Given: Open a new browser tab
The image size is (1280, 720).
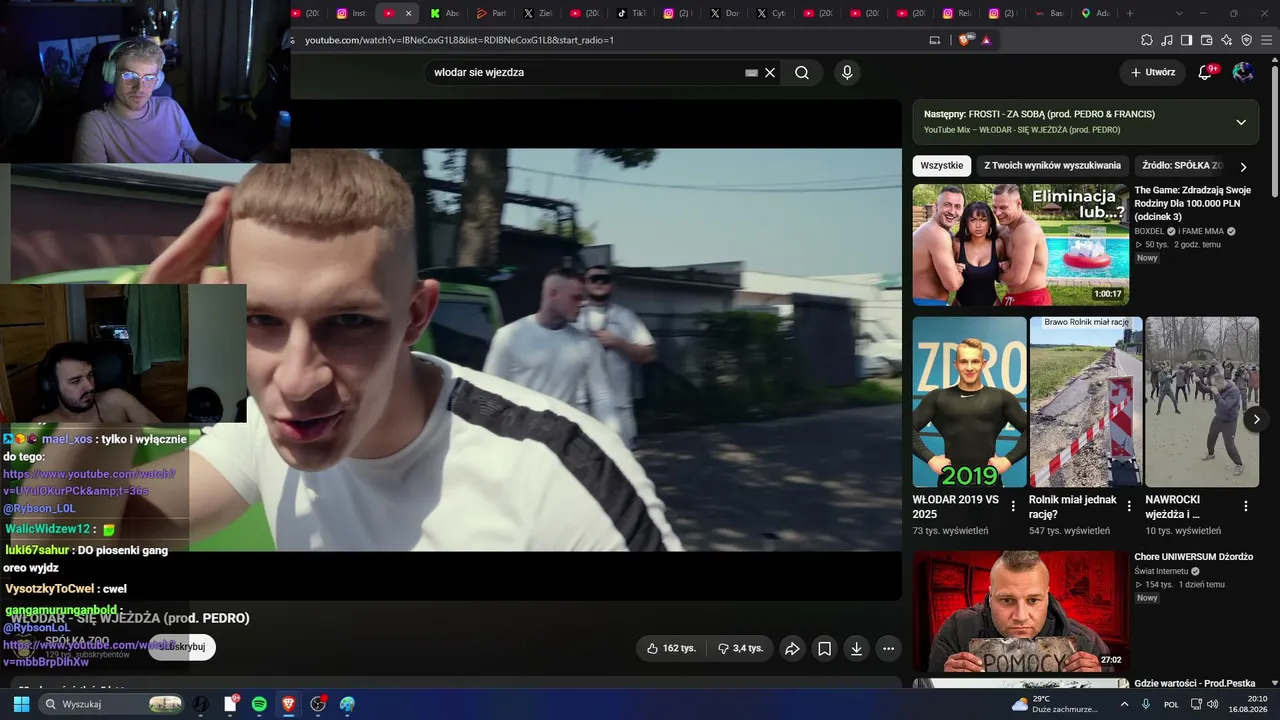Looking at the screenshot, I should pos(1130,13).
